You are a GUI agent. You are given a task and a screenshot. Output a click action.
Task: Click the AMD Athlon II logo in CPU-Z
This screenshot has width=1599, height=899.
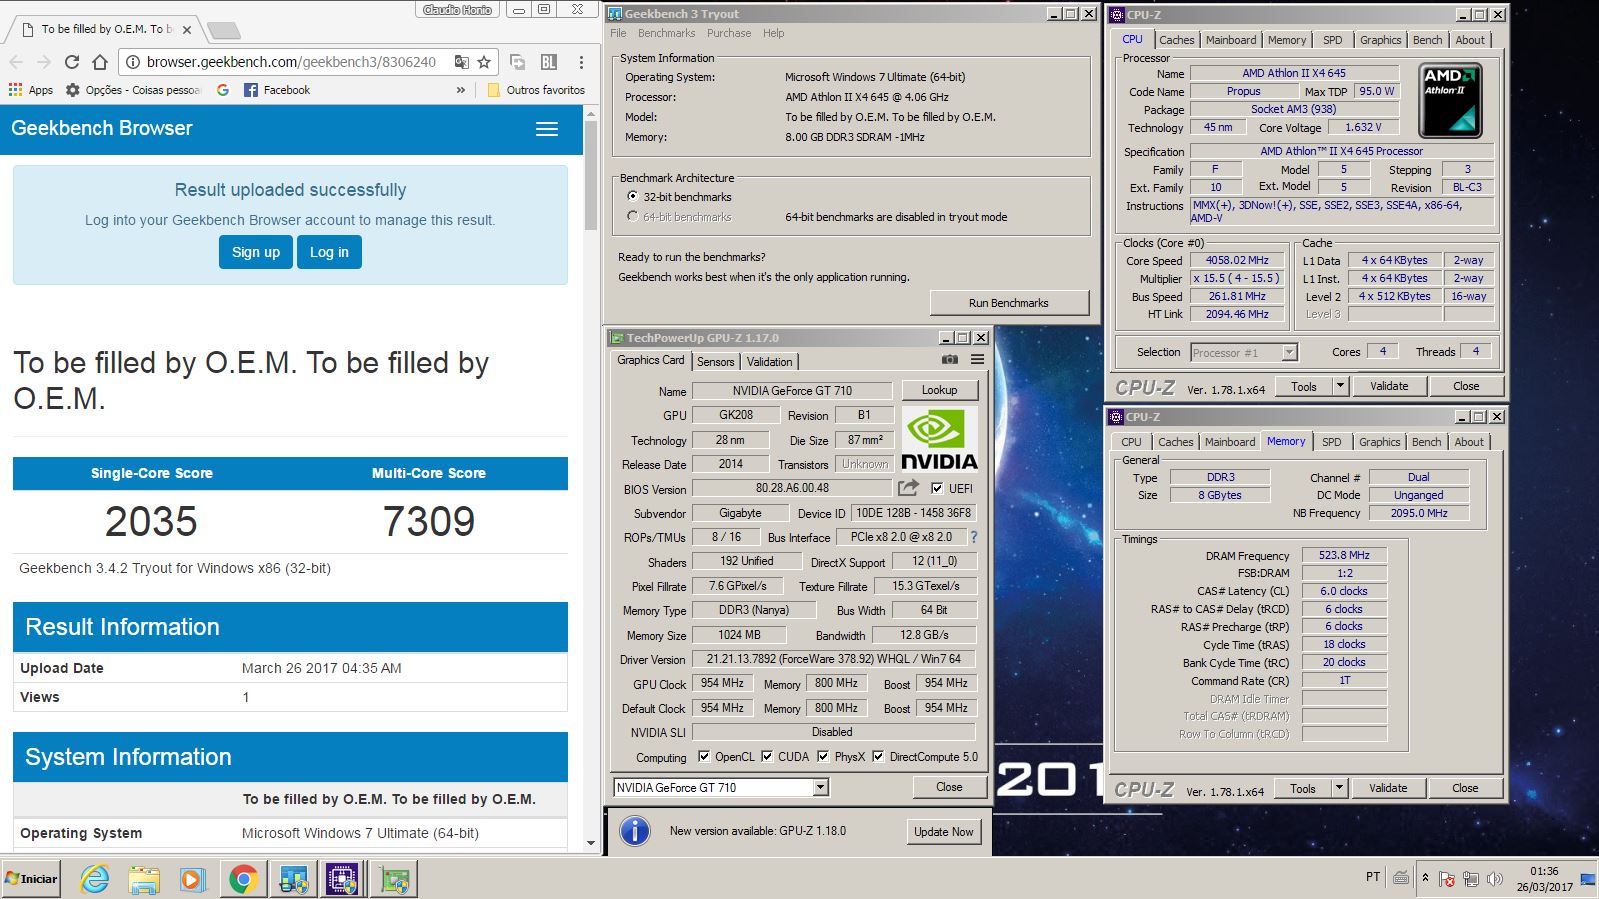[x=1450, y=100]
